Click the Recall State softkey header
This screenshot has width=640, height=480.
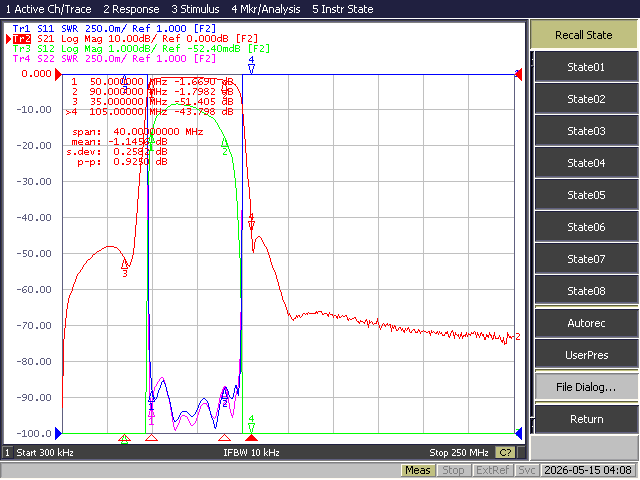(x=583, y=35)
